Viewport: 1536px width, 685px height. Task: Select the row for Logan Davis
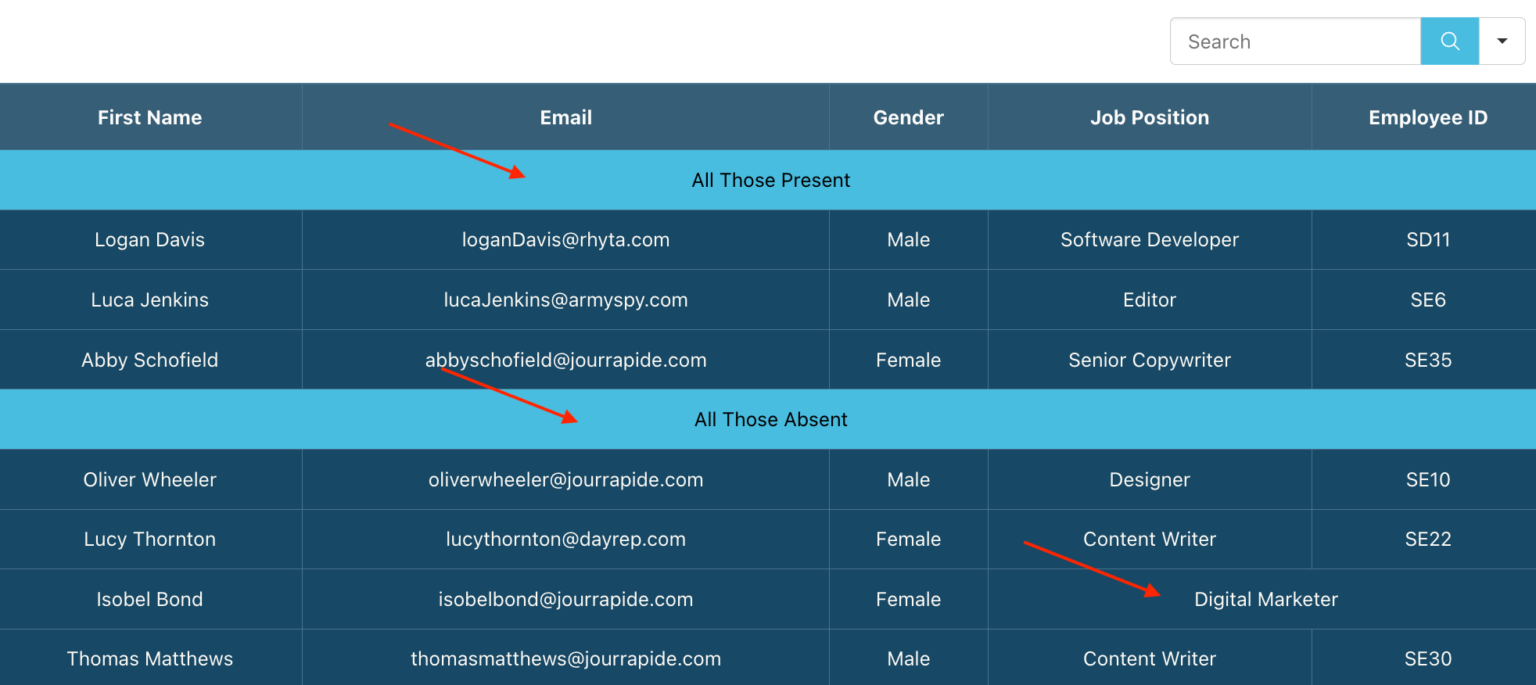point(149,239)
